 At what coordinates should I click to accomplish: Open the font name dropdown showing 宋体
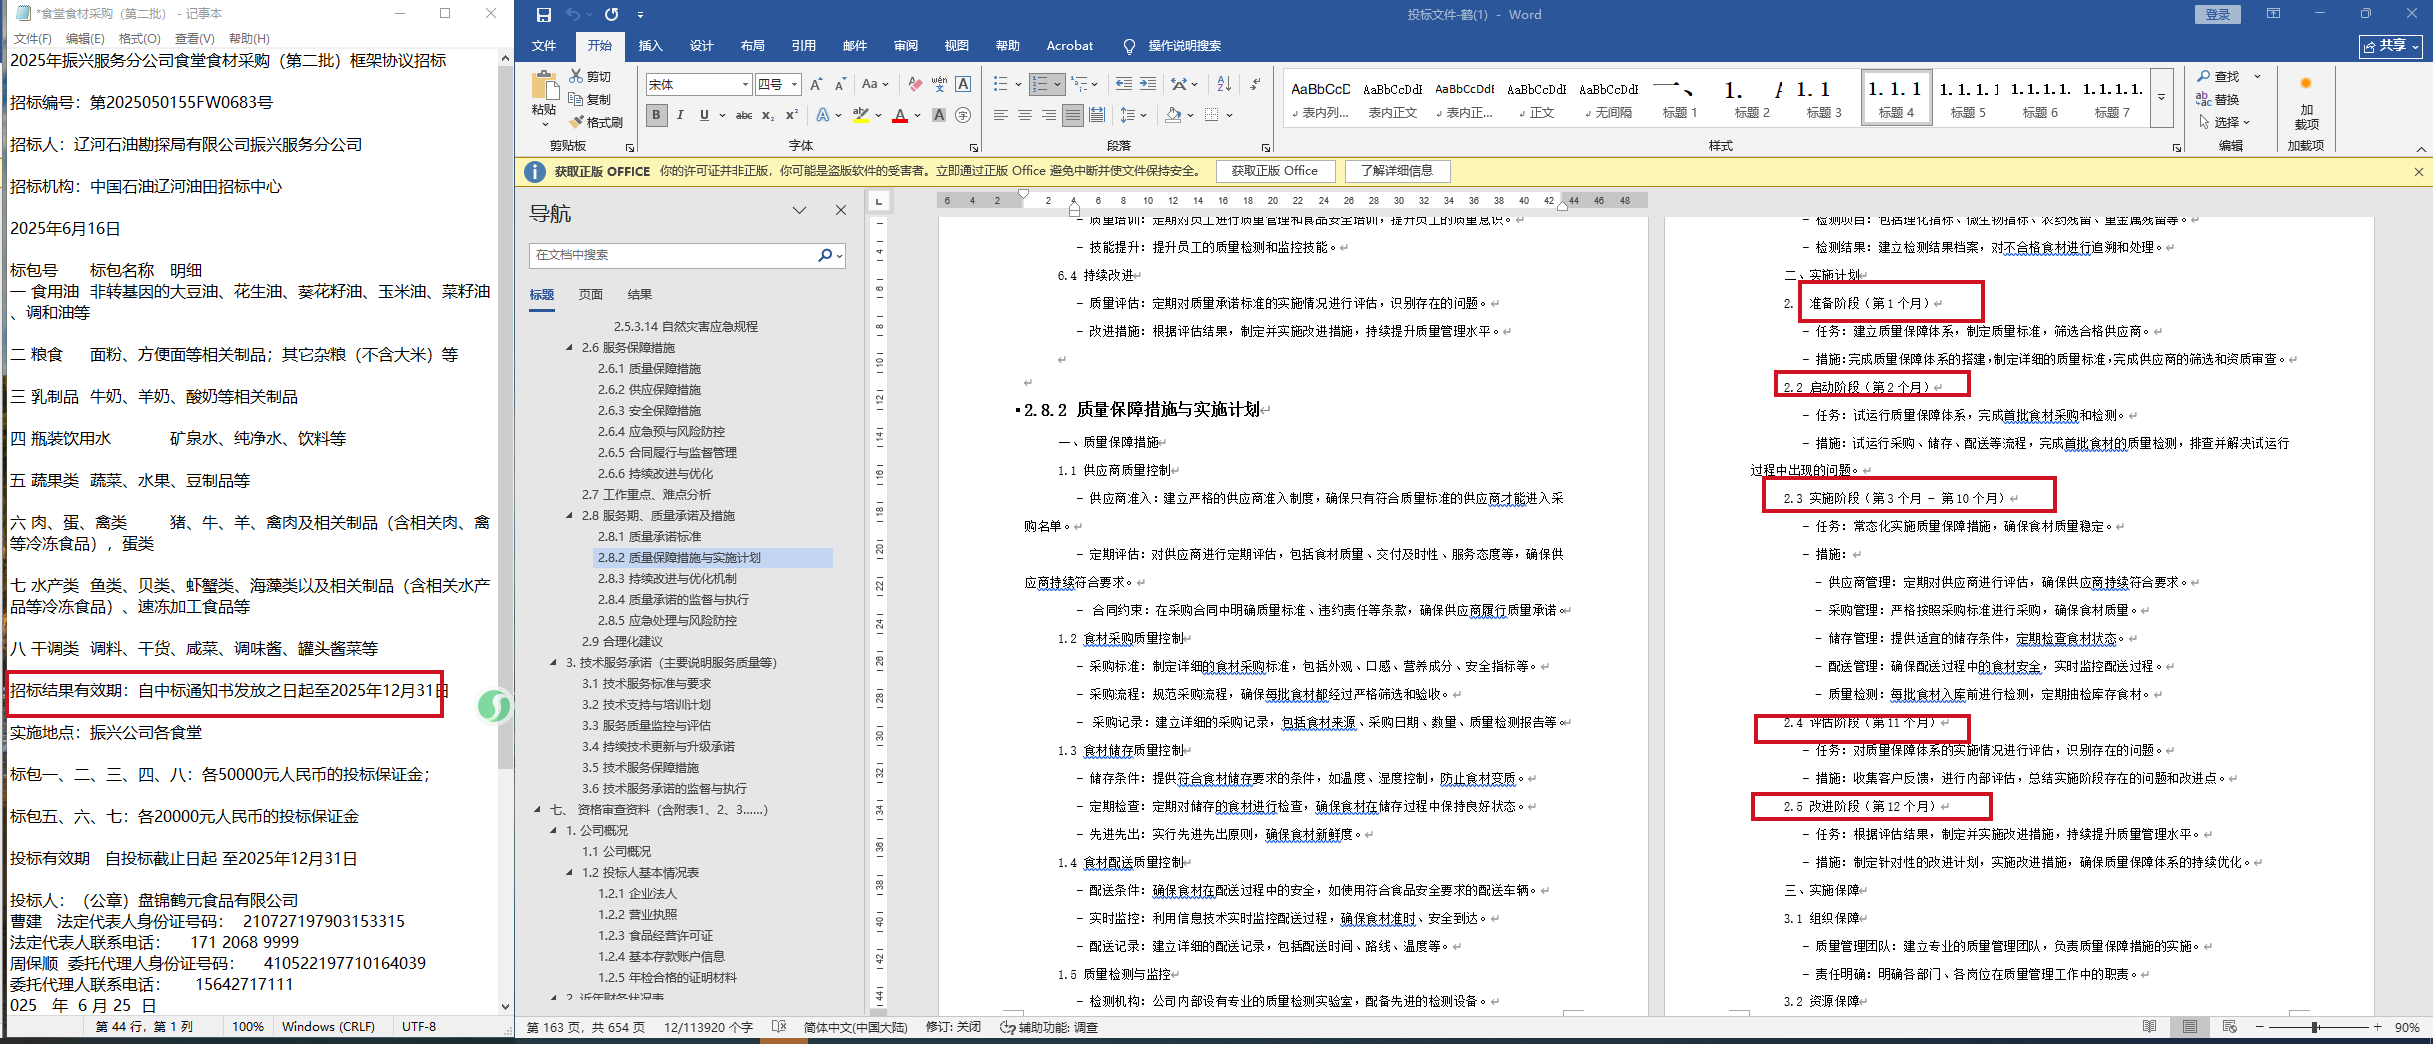pyautogui.click(x=745, y=85)
